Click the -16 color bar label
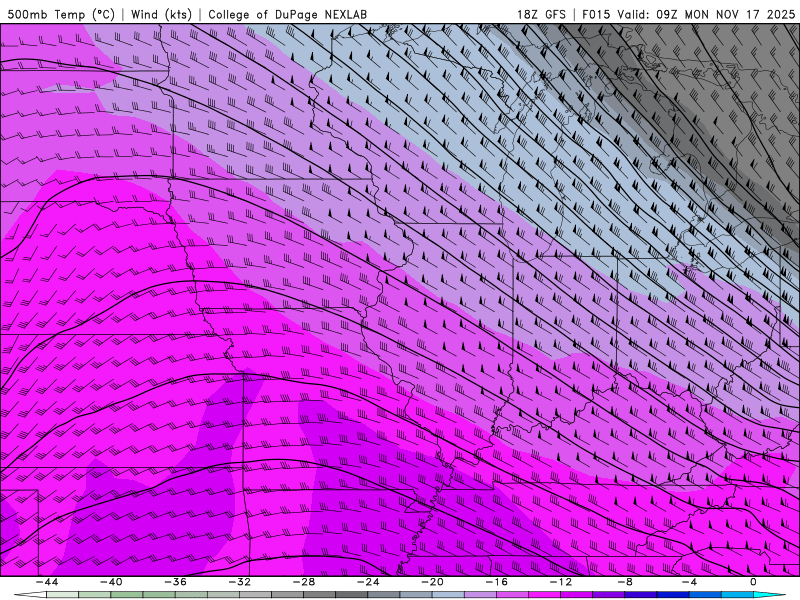Viewport: 800px width, 600px height. pyautogui.click(x=497, y=582)
